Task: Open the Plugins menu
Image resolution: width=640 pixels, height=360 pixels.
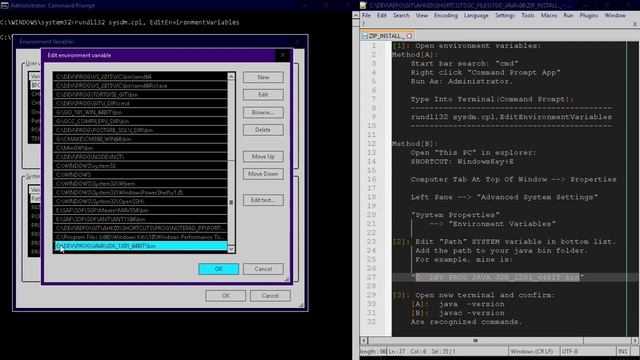Action: coord(589,16)
